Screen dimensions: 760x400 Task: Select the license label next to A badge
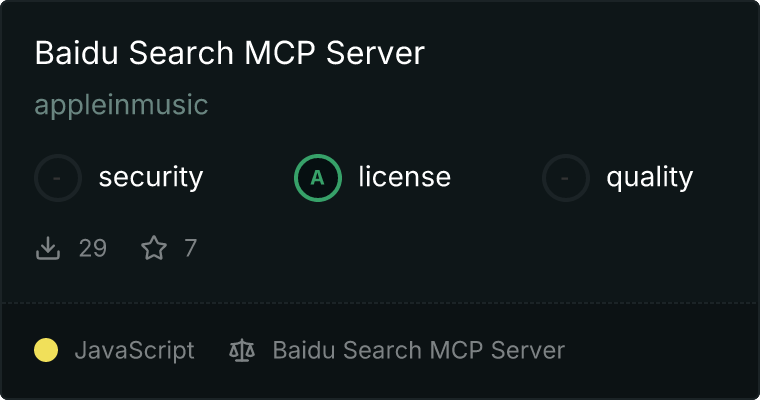[405, 176]
